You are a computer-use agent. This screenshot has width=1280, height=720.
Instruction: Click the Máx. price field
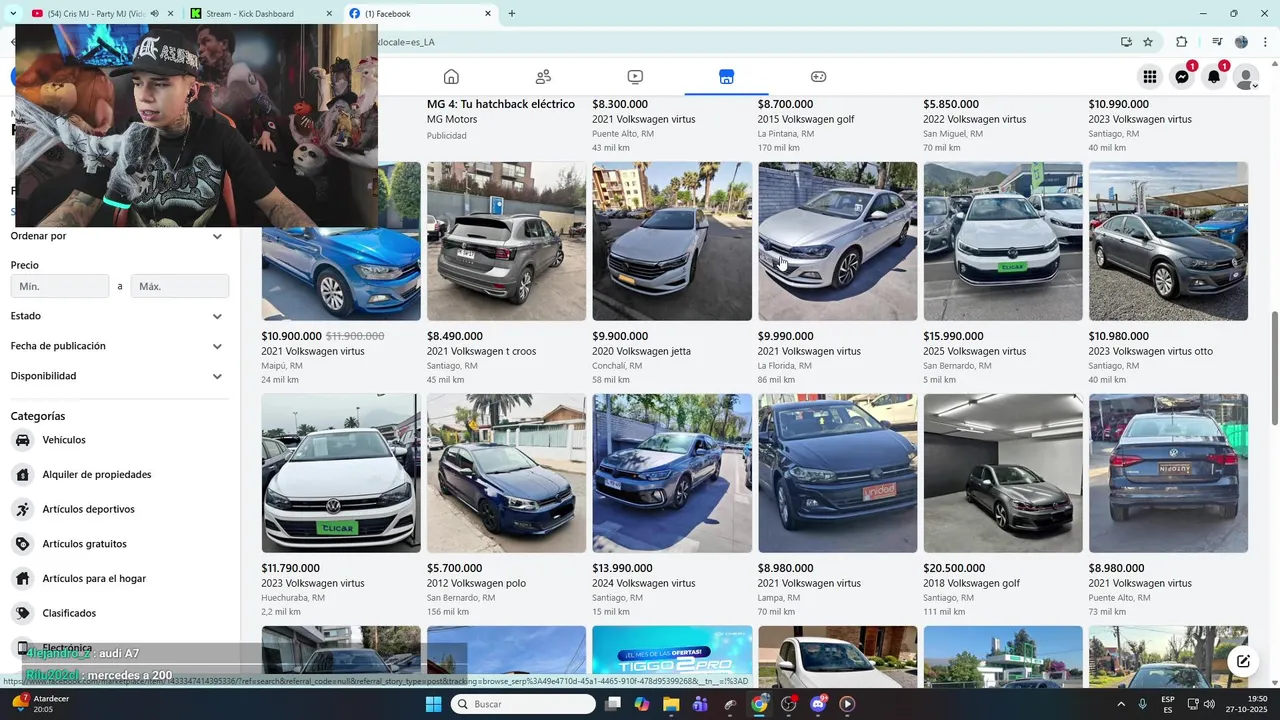coord(180,286)
